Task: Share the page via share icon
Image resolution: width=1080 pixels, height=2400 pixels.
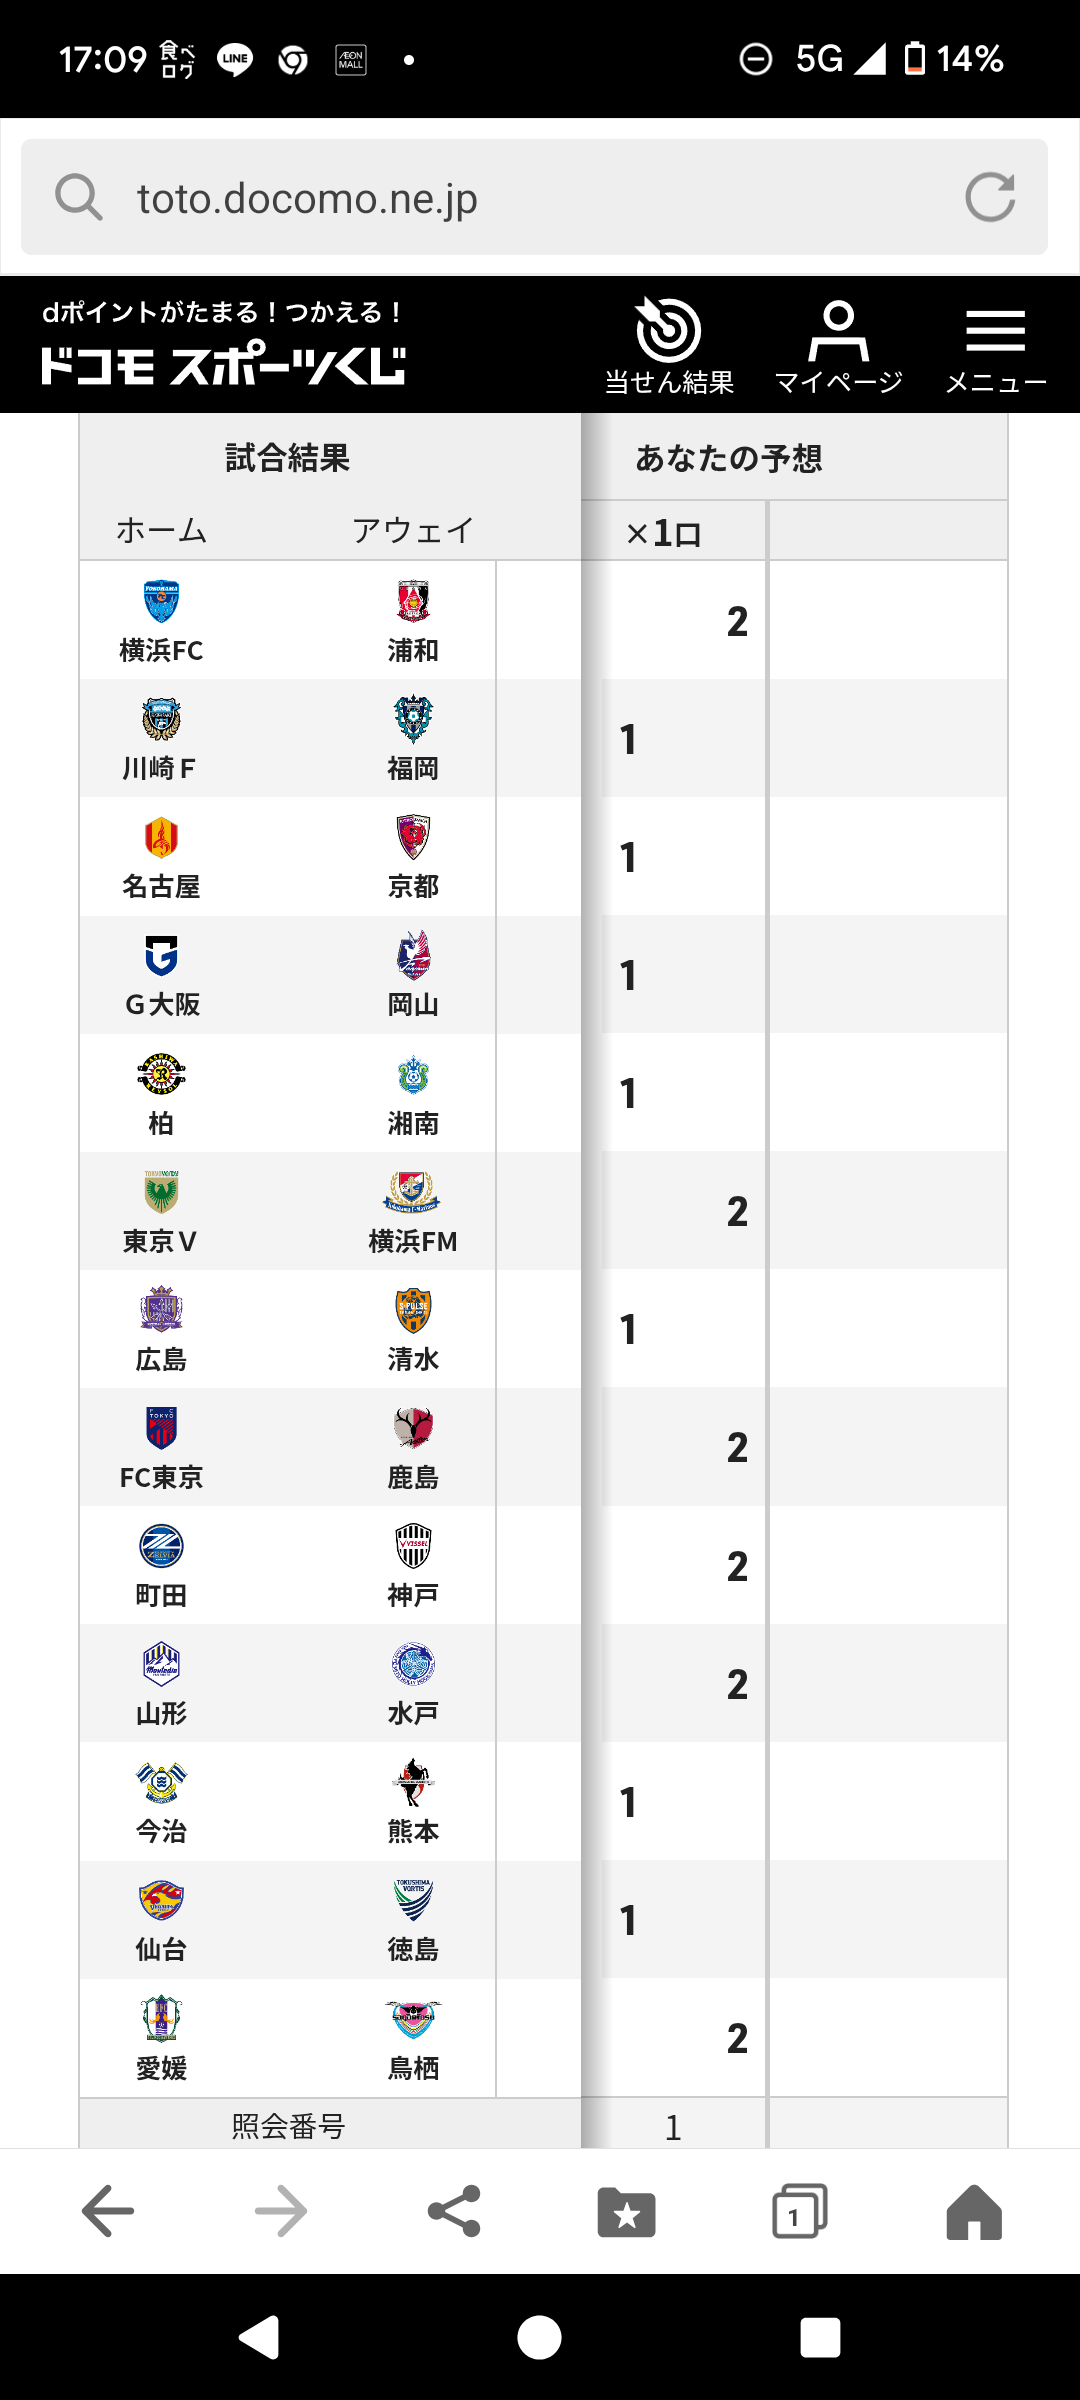Action: [x=454, y=2211]
